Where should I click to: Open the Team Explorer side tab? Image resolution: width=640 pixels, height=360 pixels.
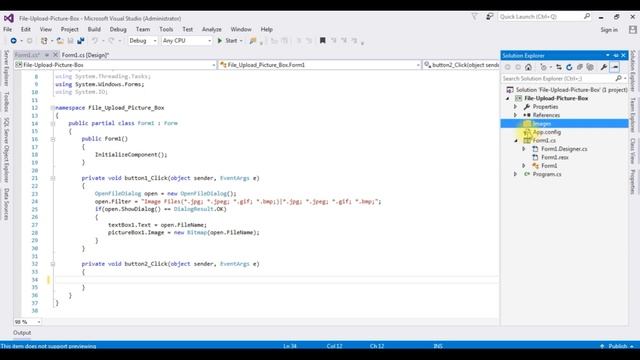tap(633, 115)
